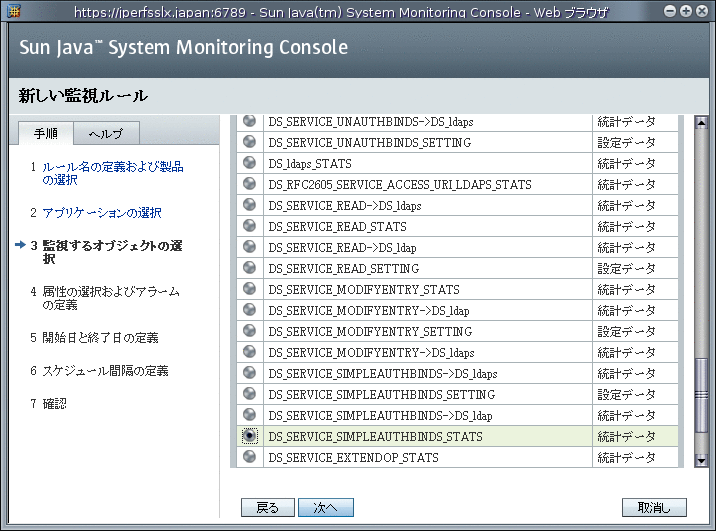Click text DS_SERVICE_SIMPLEAUTHBINDS_STATS
This screenshot has height=531, width=716.
375,436
